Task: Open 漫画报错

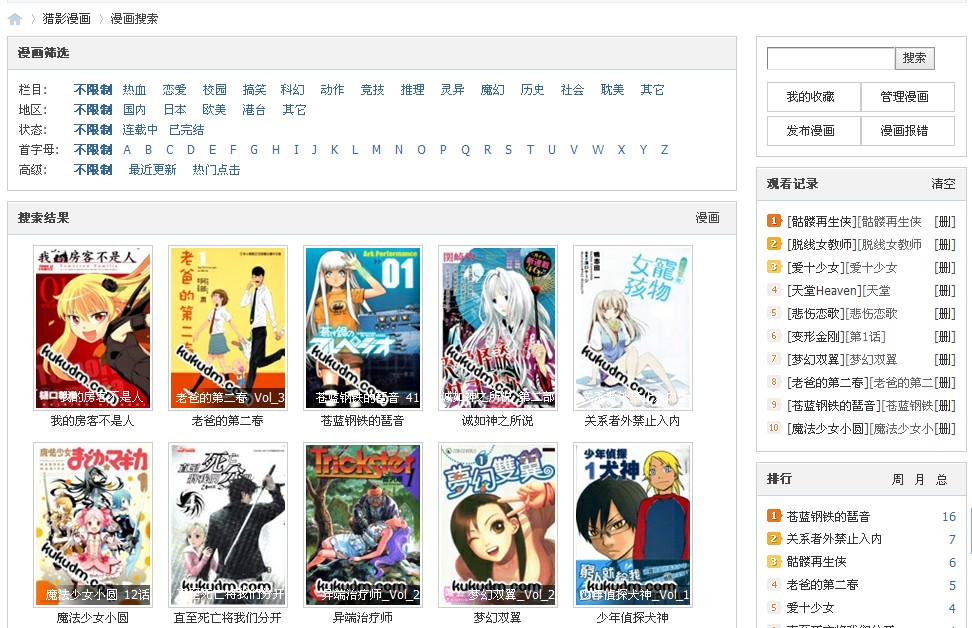Action: click(x=908, y=131)
